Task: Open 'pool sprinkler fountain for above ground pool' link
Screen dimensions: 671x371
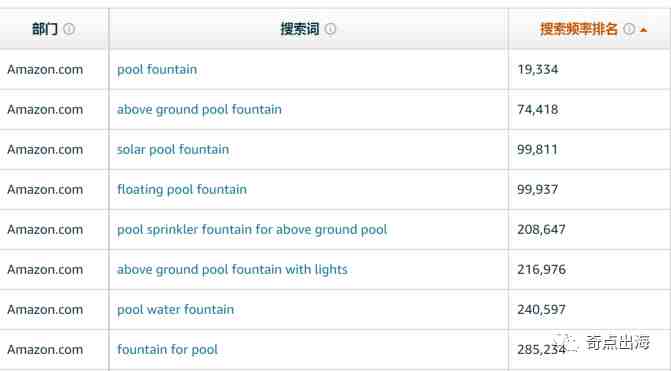Action: click(252, 230)
